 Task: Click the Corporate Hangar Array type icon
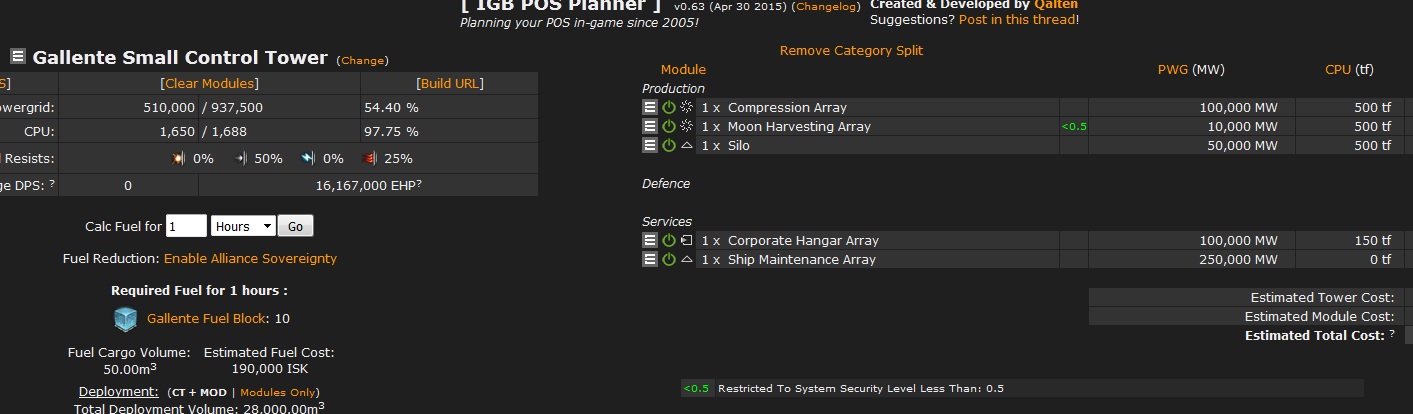686,240
